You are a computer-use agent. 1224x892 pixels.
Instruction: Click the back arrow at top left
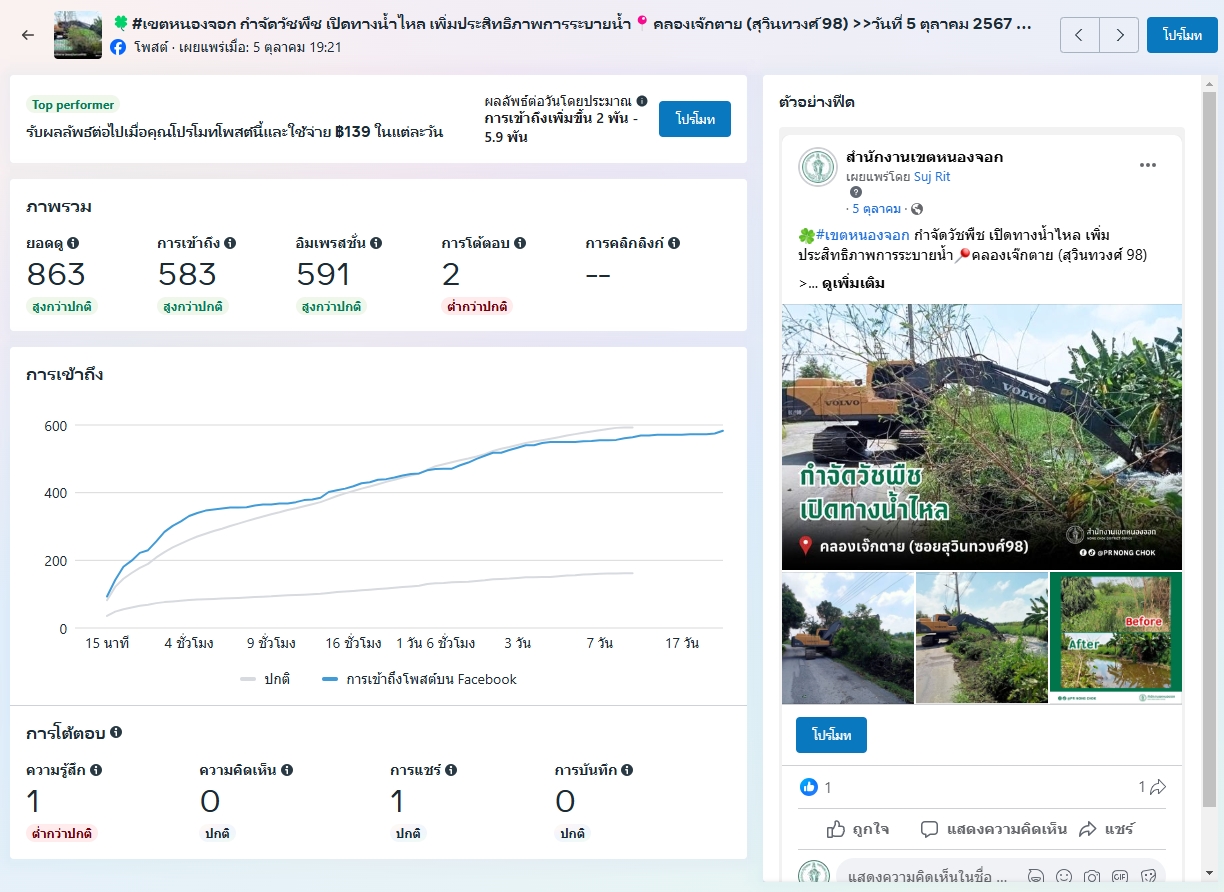[28, 35]
